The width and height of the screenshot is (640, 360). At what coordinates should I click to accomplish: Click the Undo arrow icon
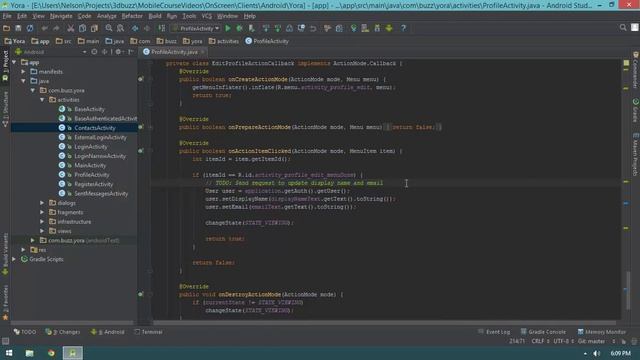(44, 28)
